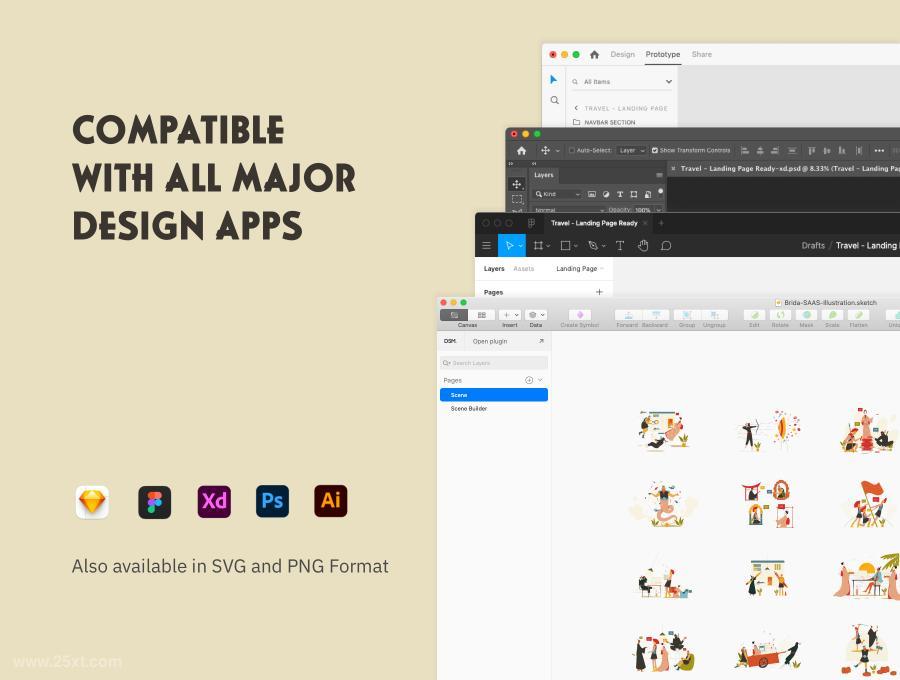Select Assets tab in Figma panel
Screen dimensions: 900x680
pos(523,269)
